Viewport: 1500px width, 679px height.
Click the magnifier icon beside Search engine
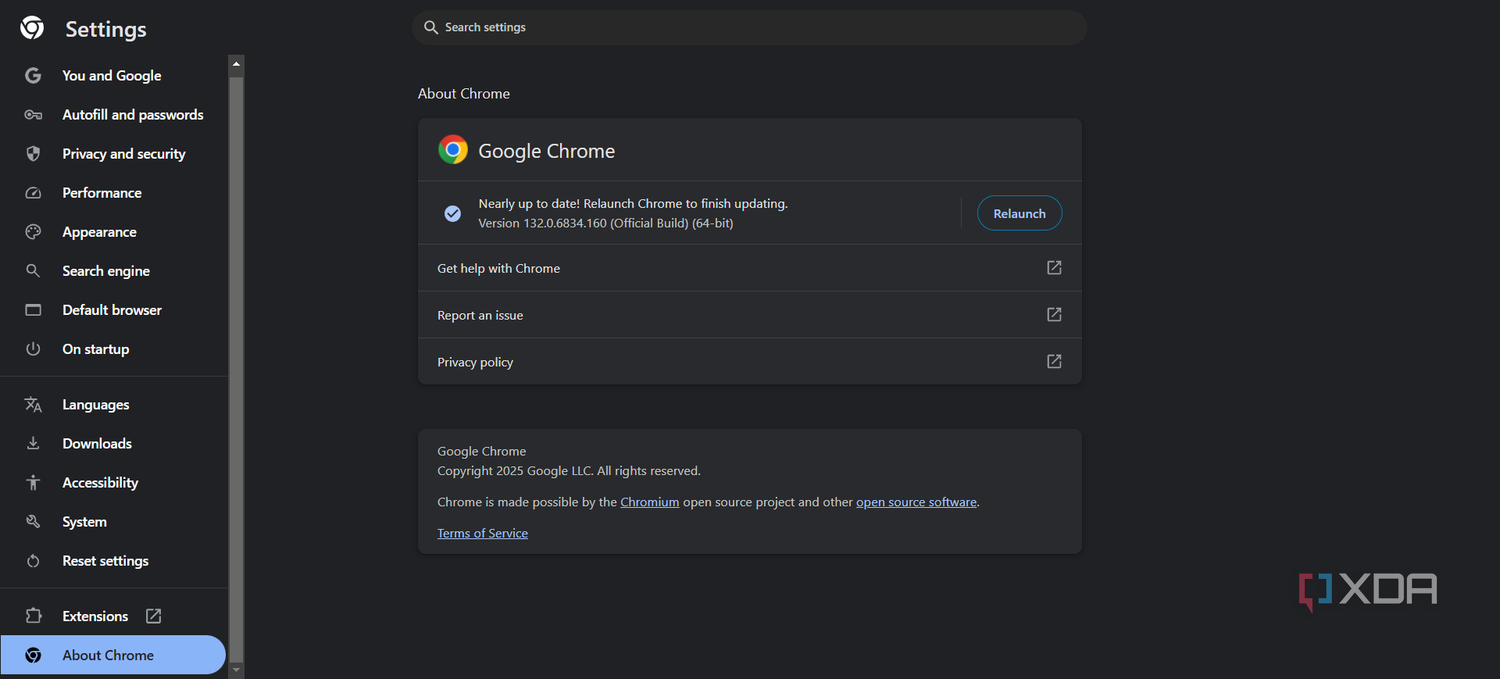click(33, 271)
